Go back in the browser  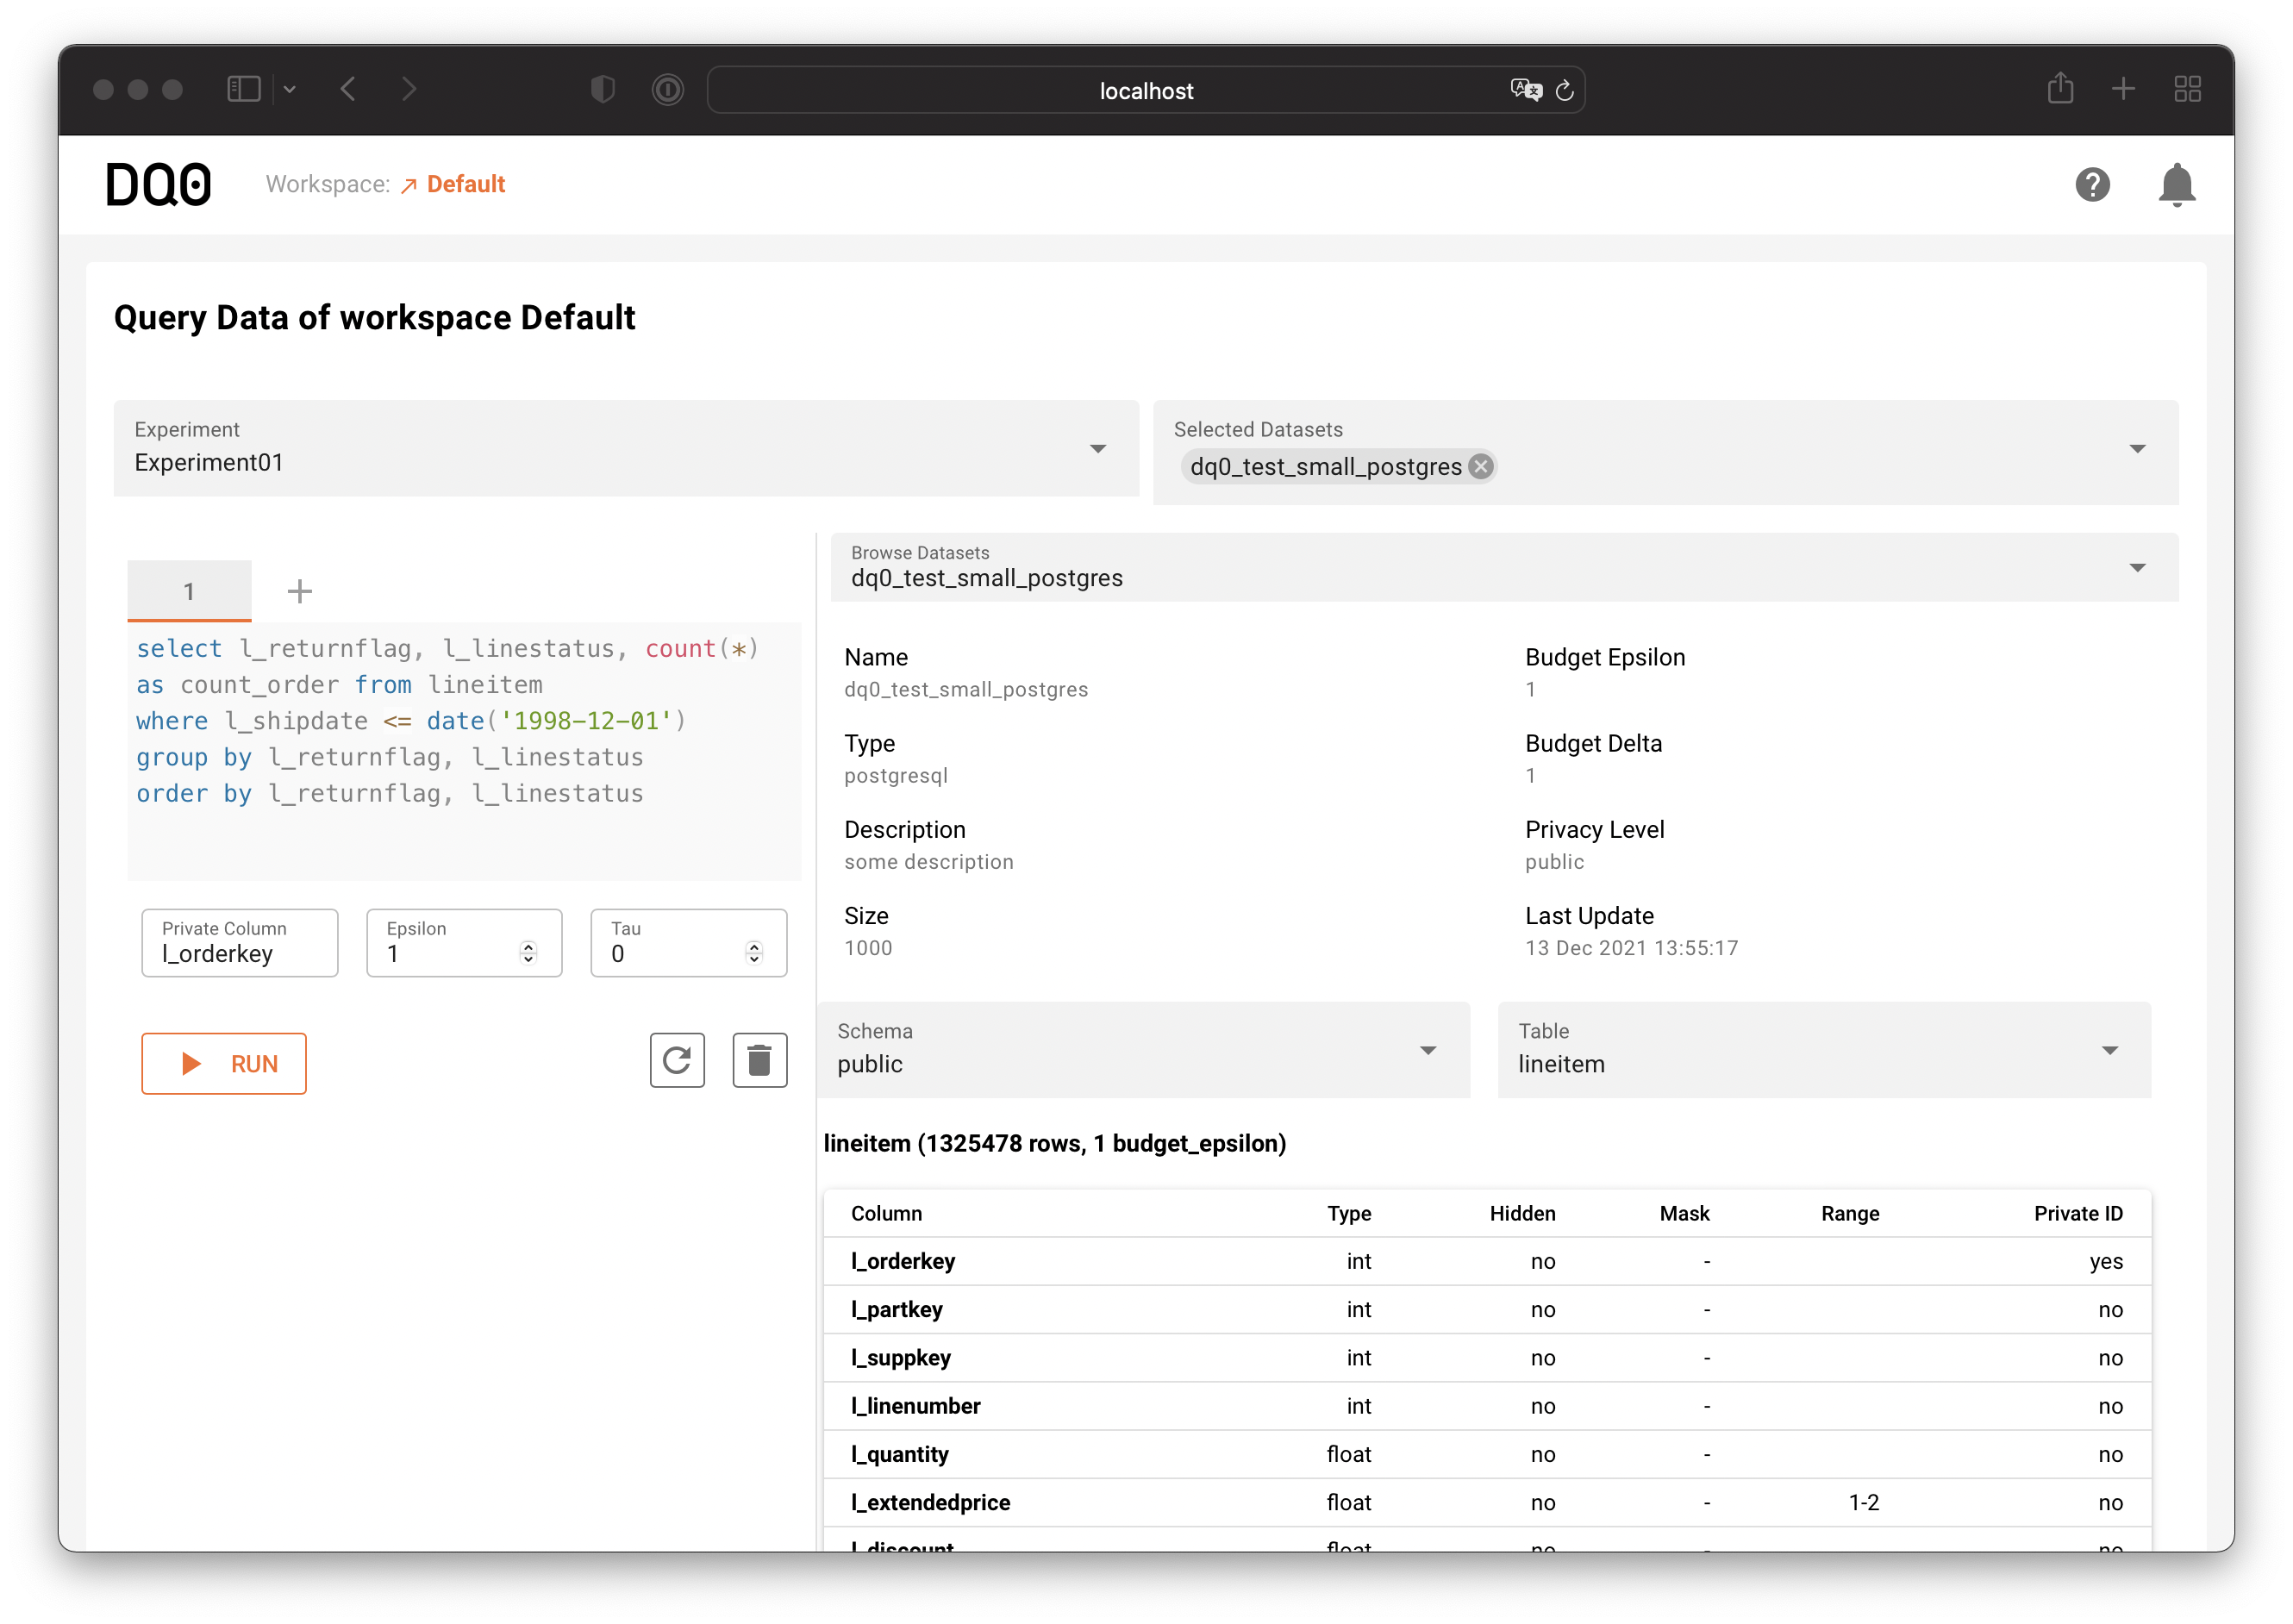click(x=347, y=89)
